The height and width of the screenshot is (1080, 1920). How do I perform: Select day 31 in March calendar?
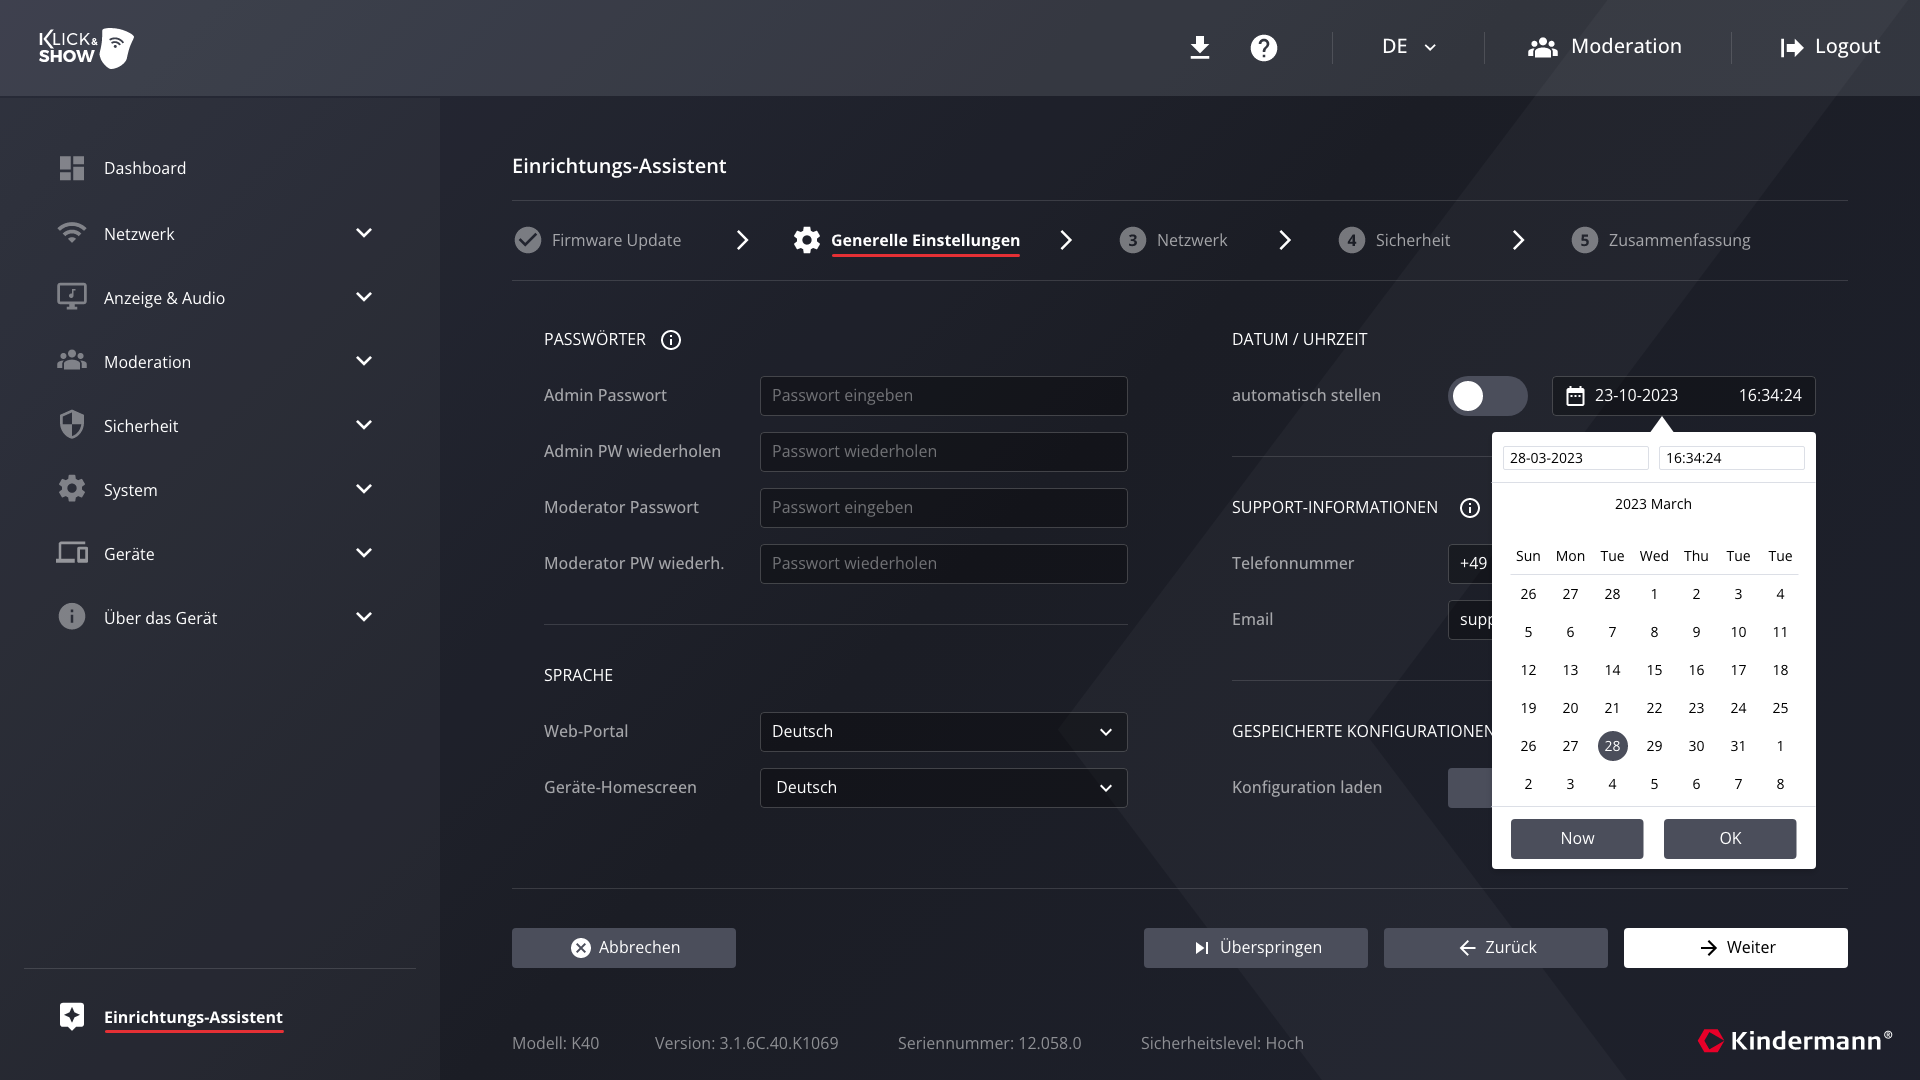pos(1738,746)
